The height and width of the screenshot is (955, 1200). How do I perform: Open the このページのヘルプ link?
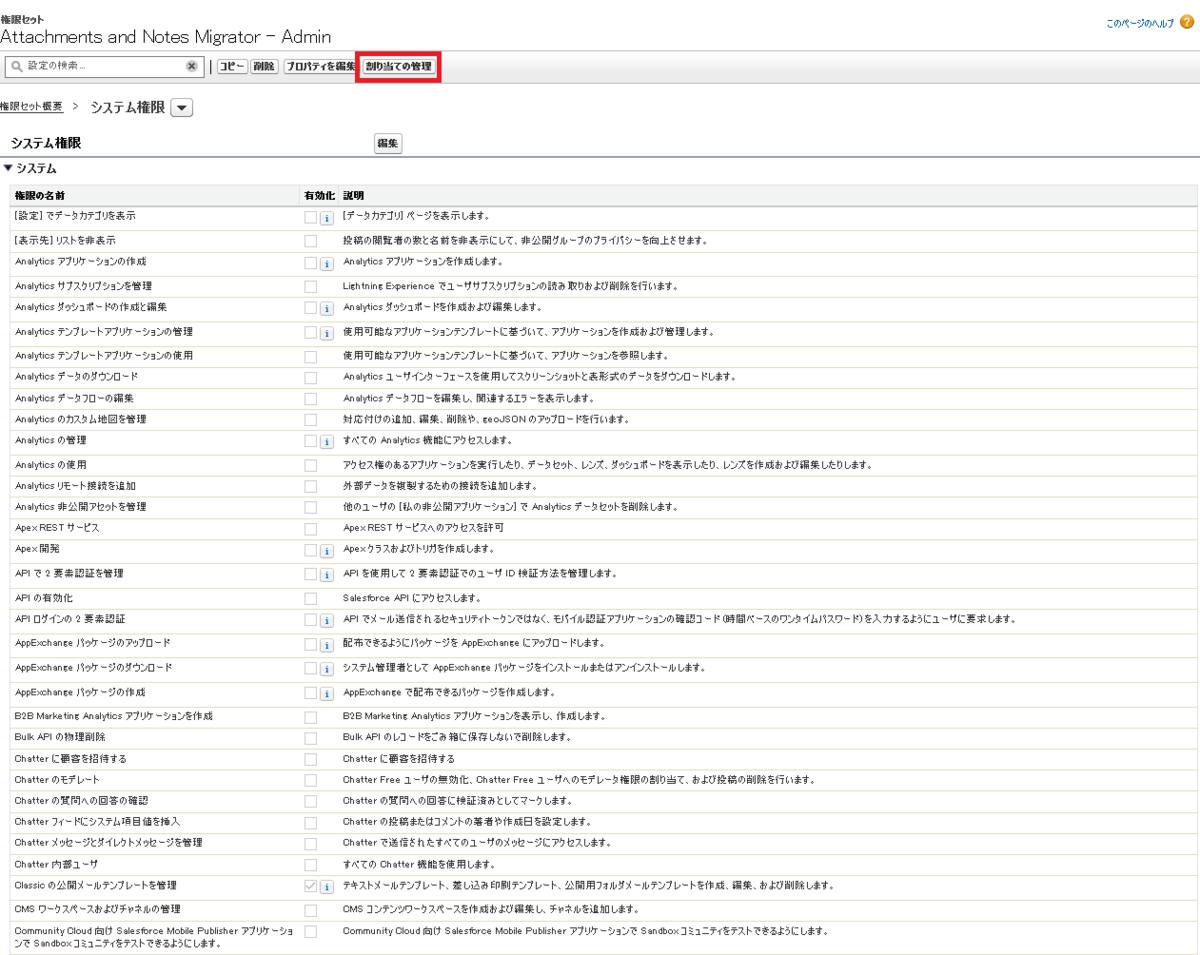(1140, 22)
